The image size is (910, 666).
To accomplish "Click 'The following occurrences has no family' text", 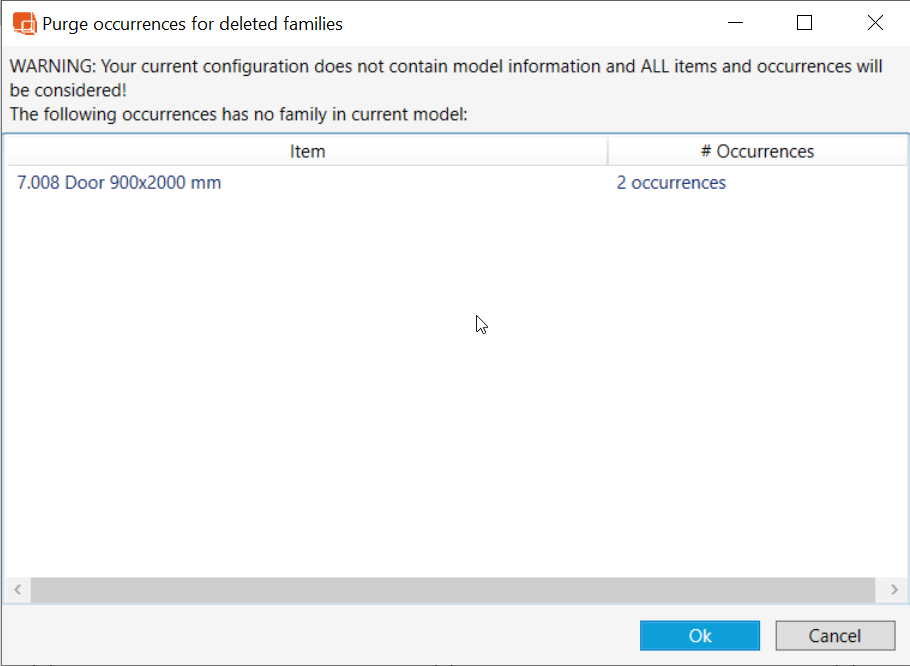I will click(238, 114).
